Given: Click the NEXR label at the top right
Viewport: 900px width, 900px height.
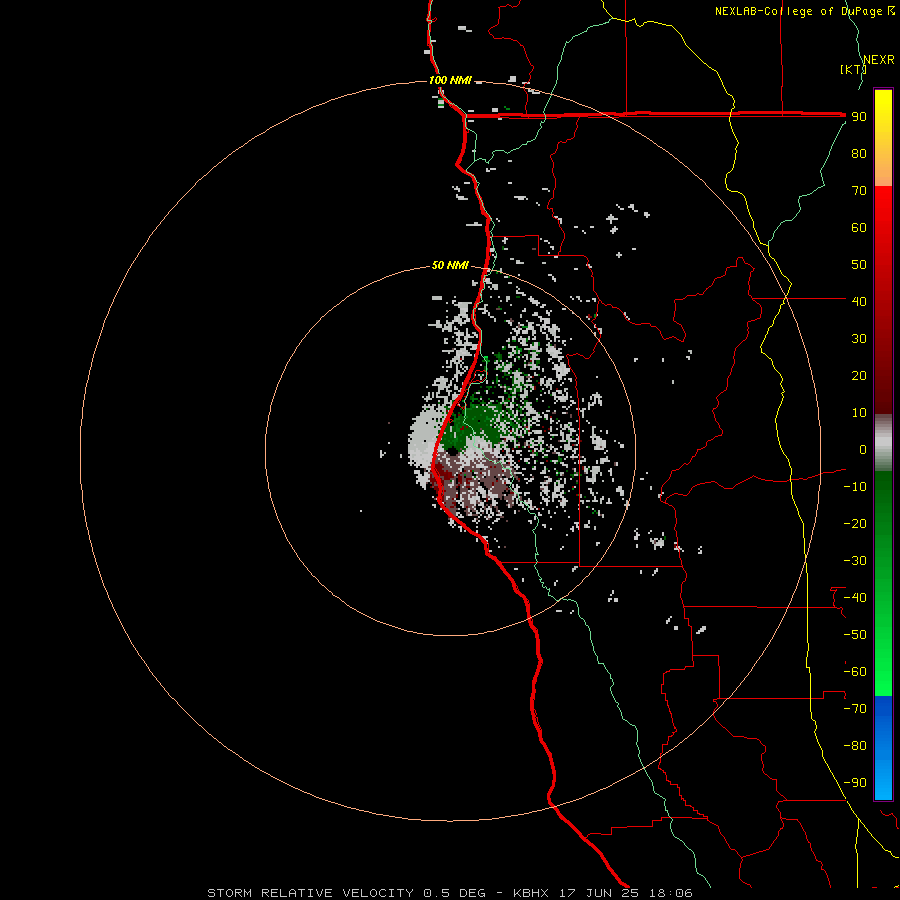Looking at the screenshot, I should (878, 60).
